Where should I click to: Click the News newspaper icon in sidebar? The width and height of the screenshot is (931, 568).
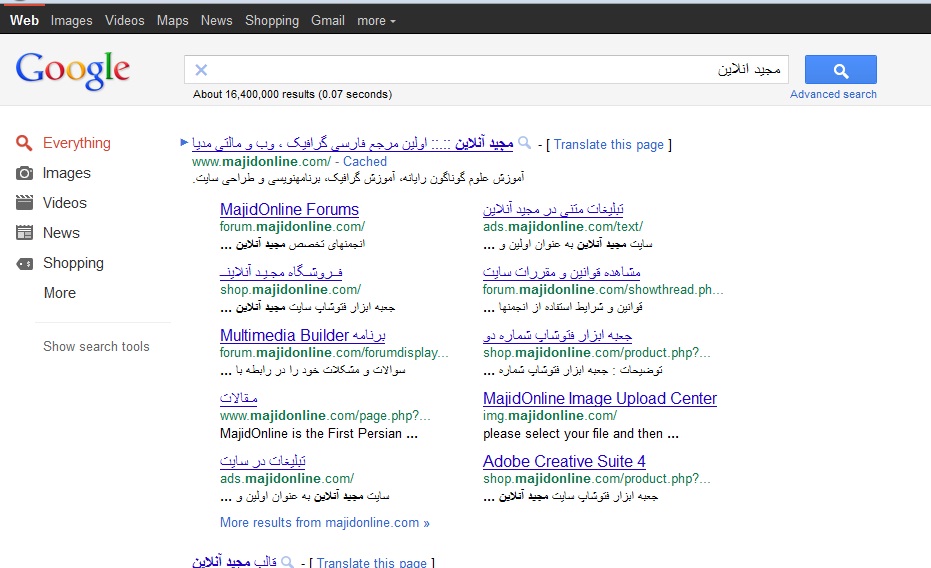point(24,233)
